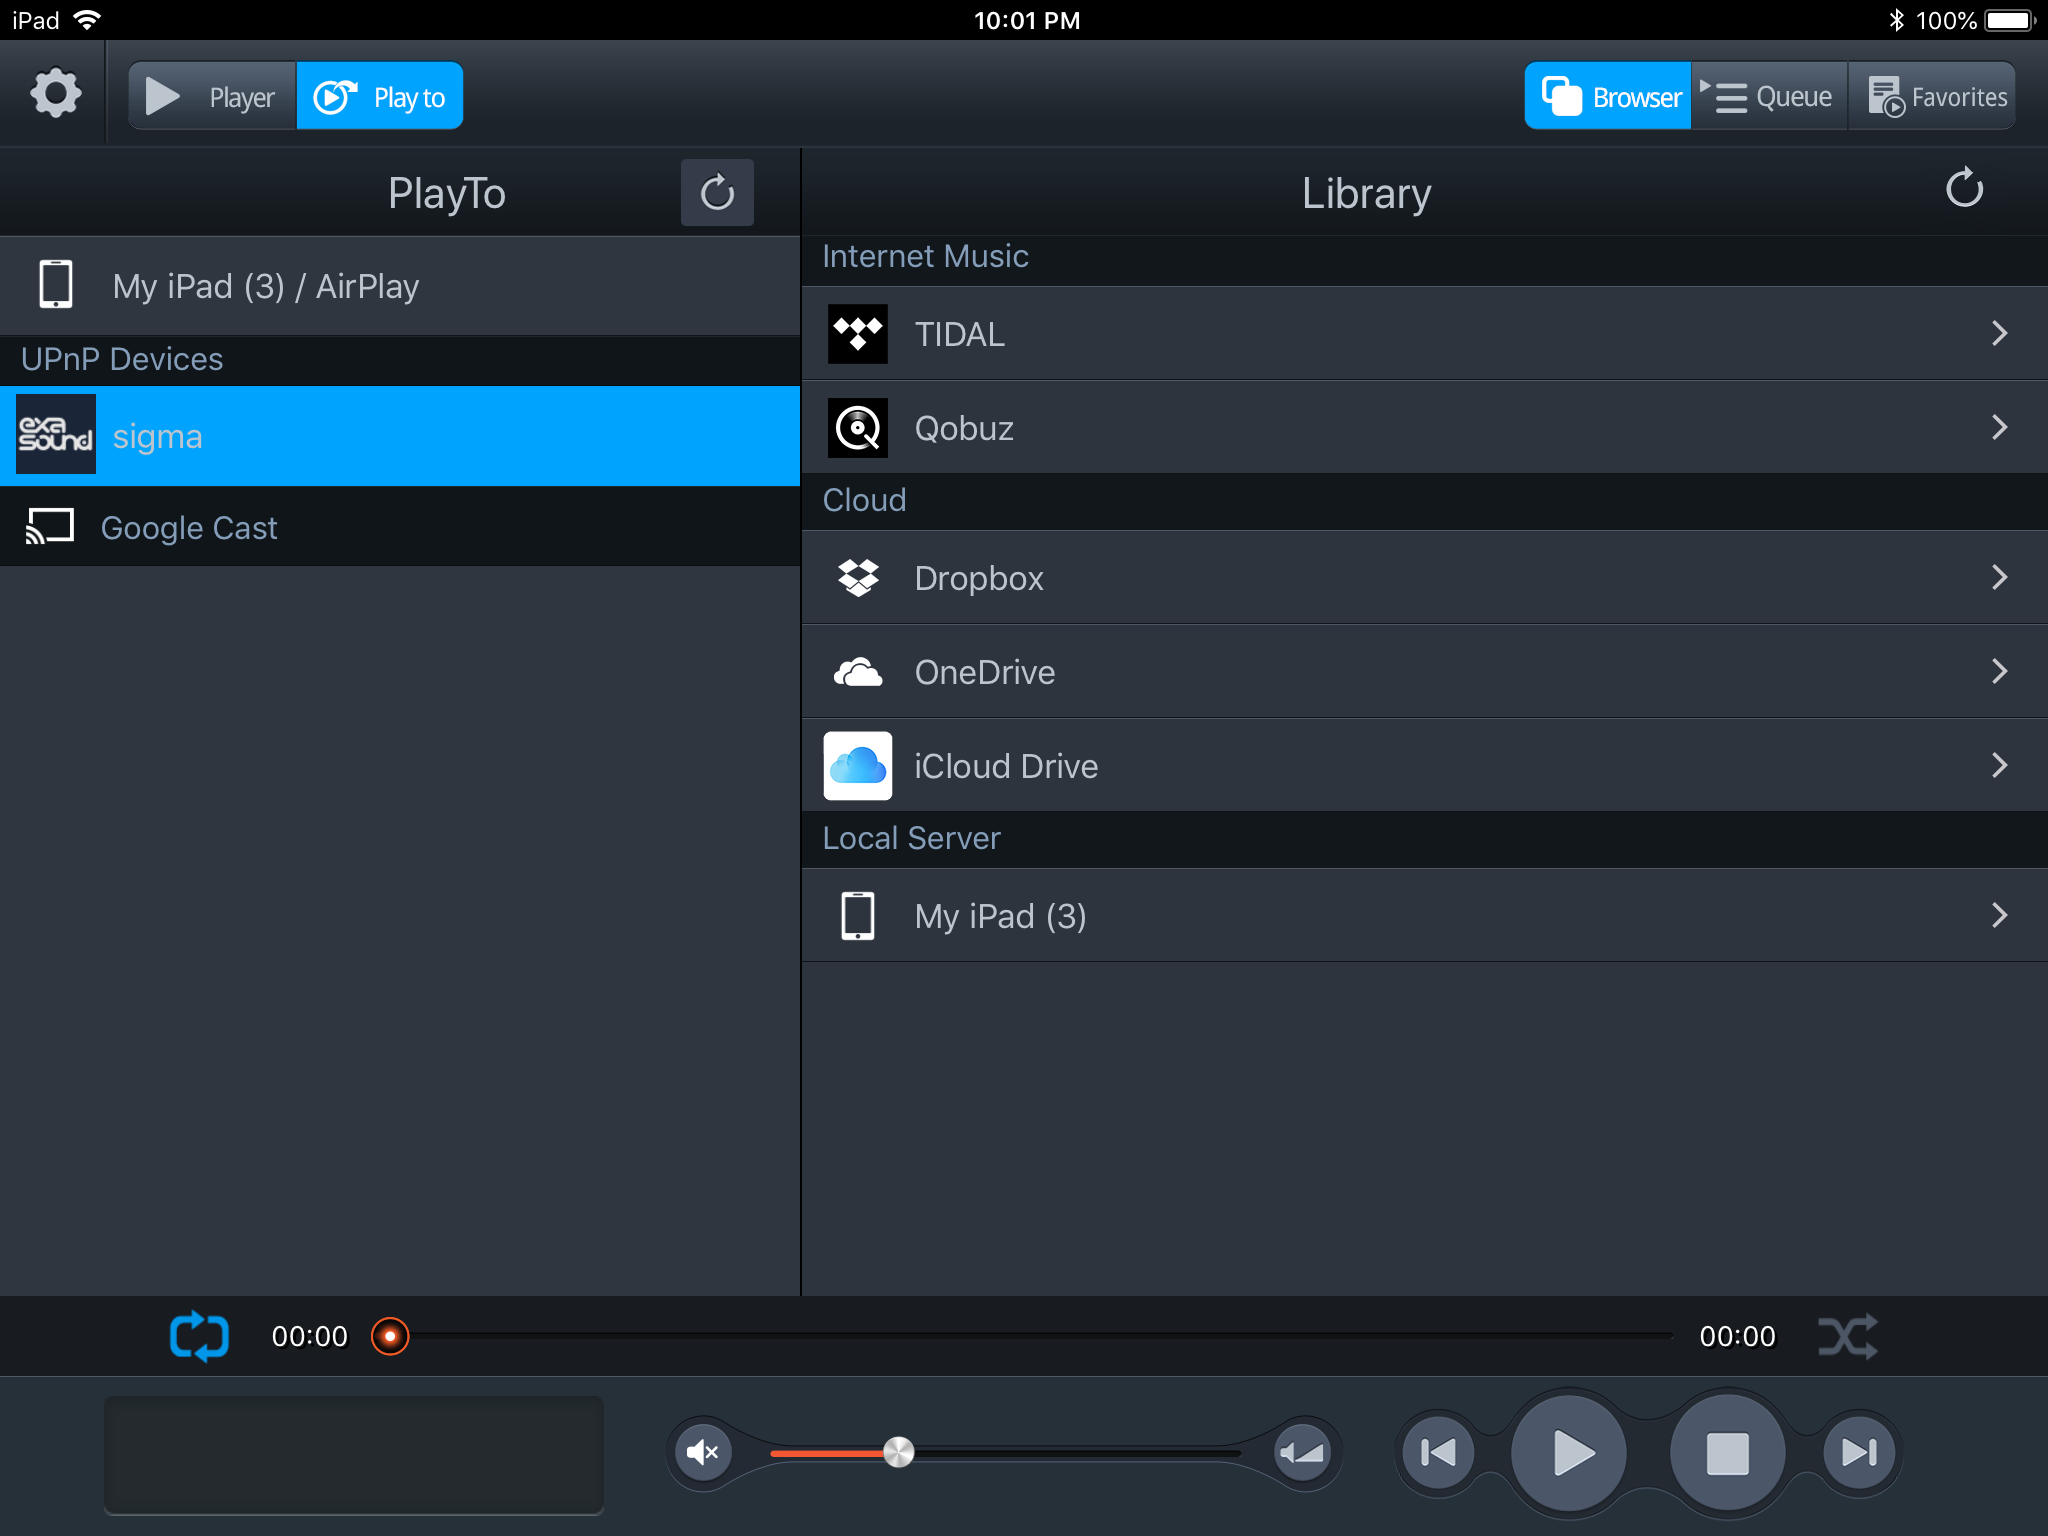Click the Qobuz logo icon
This screenshot has height=1536, width=2048.
tap(857, 428)
